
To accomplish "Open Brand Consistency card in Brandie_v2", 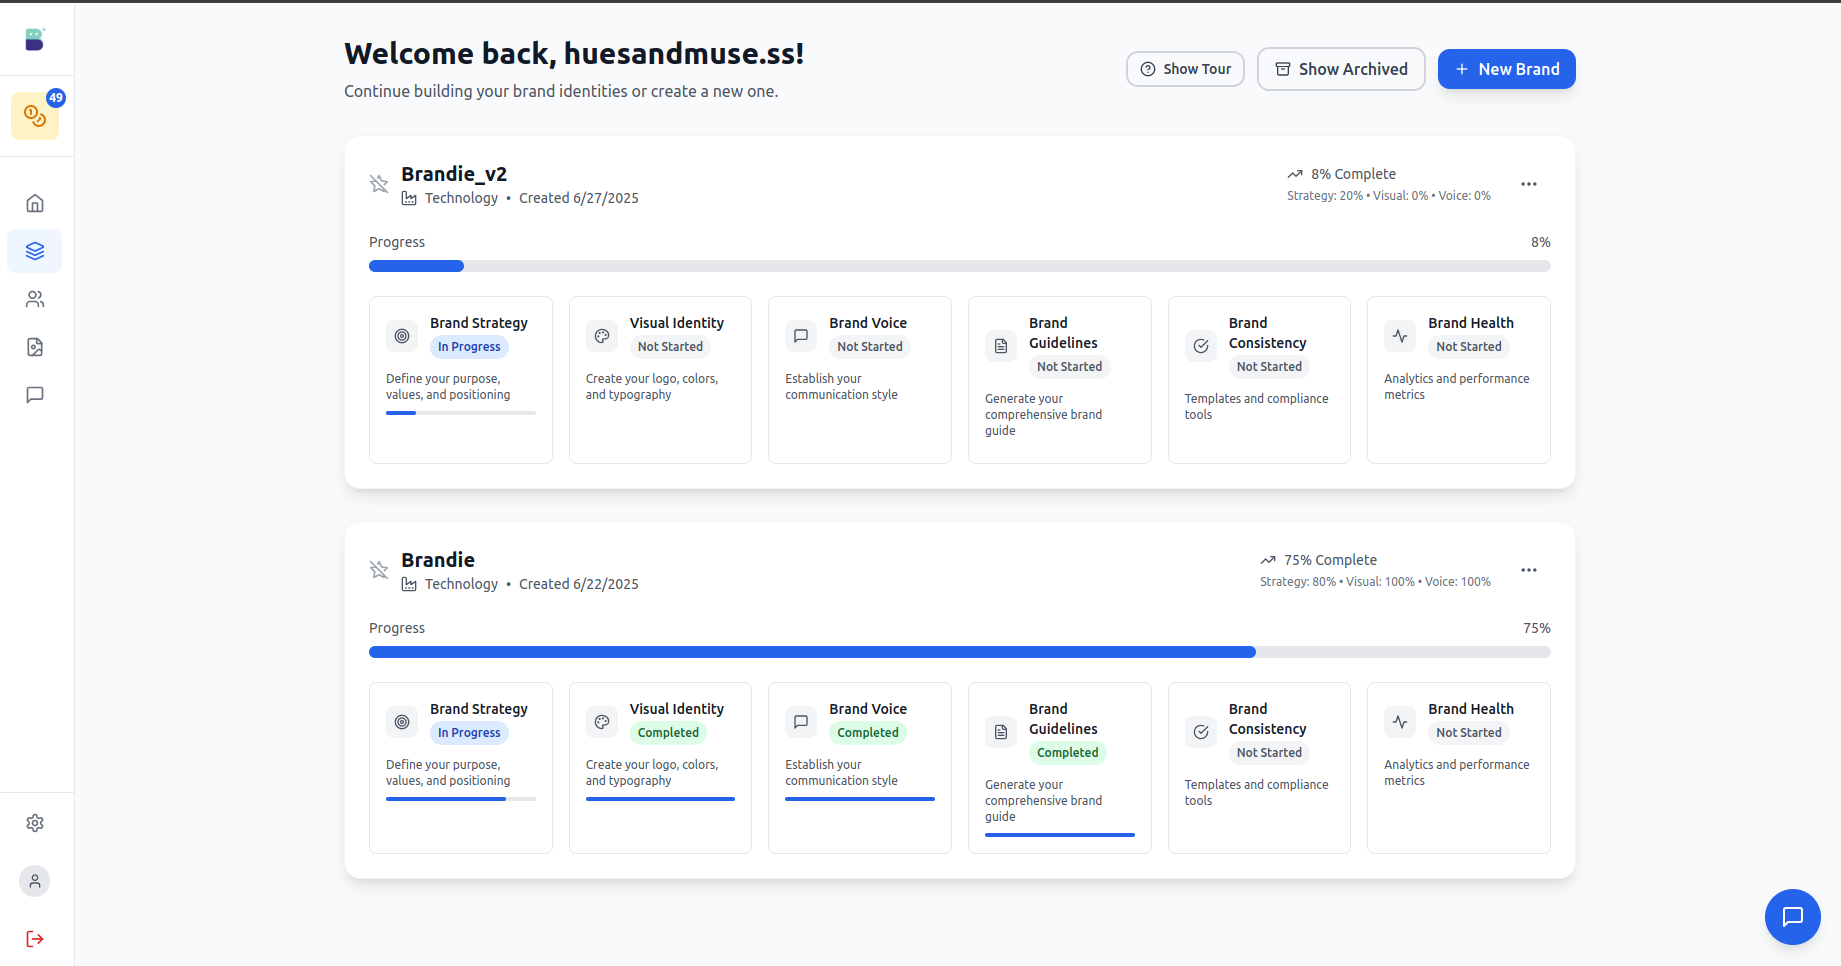I will point(1259,380).
